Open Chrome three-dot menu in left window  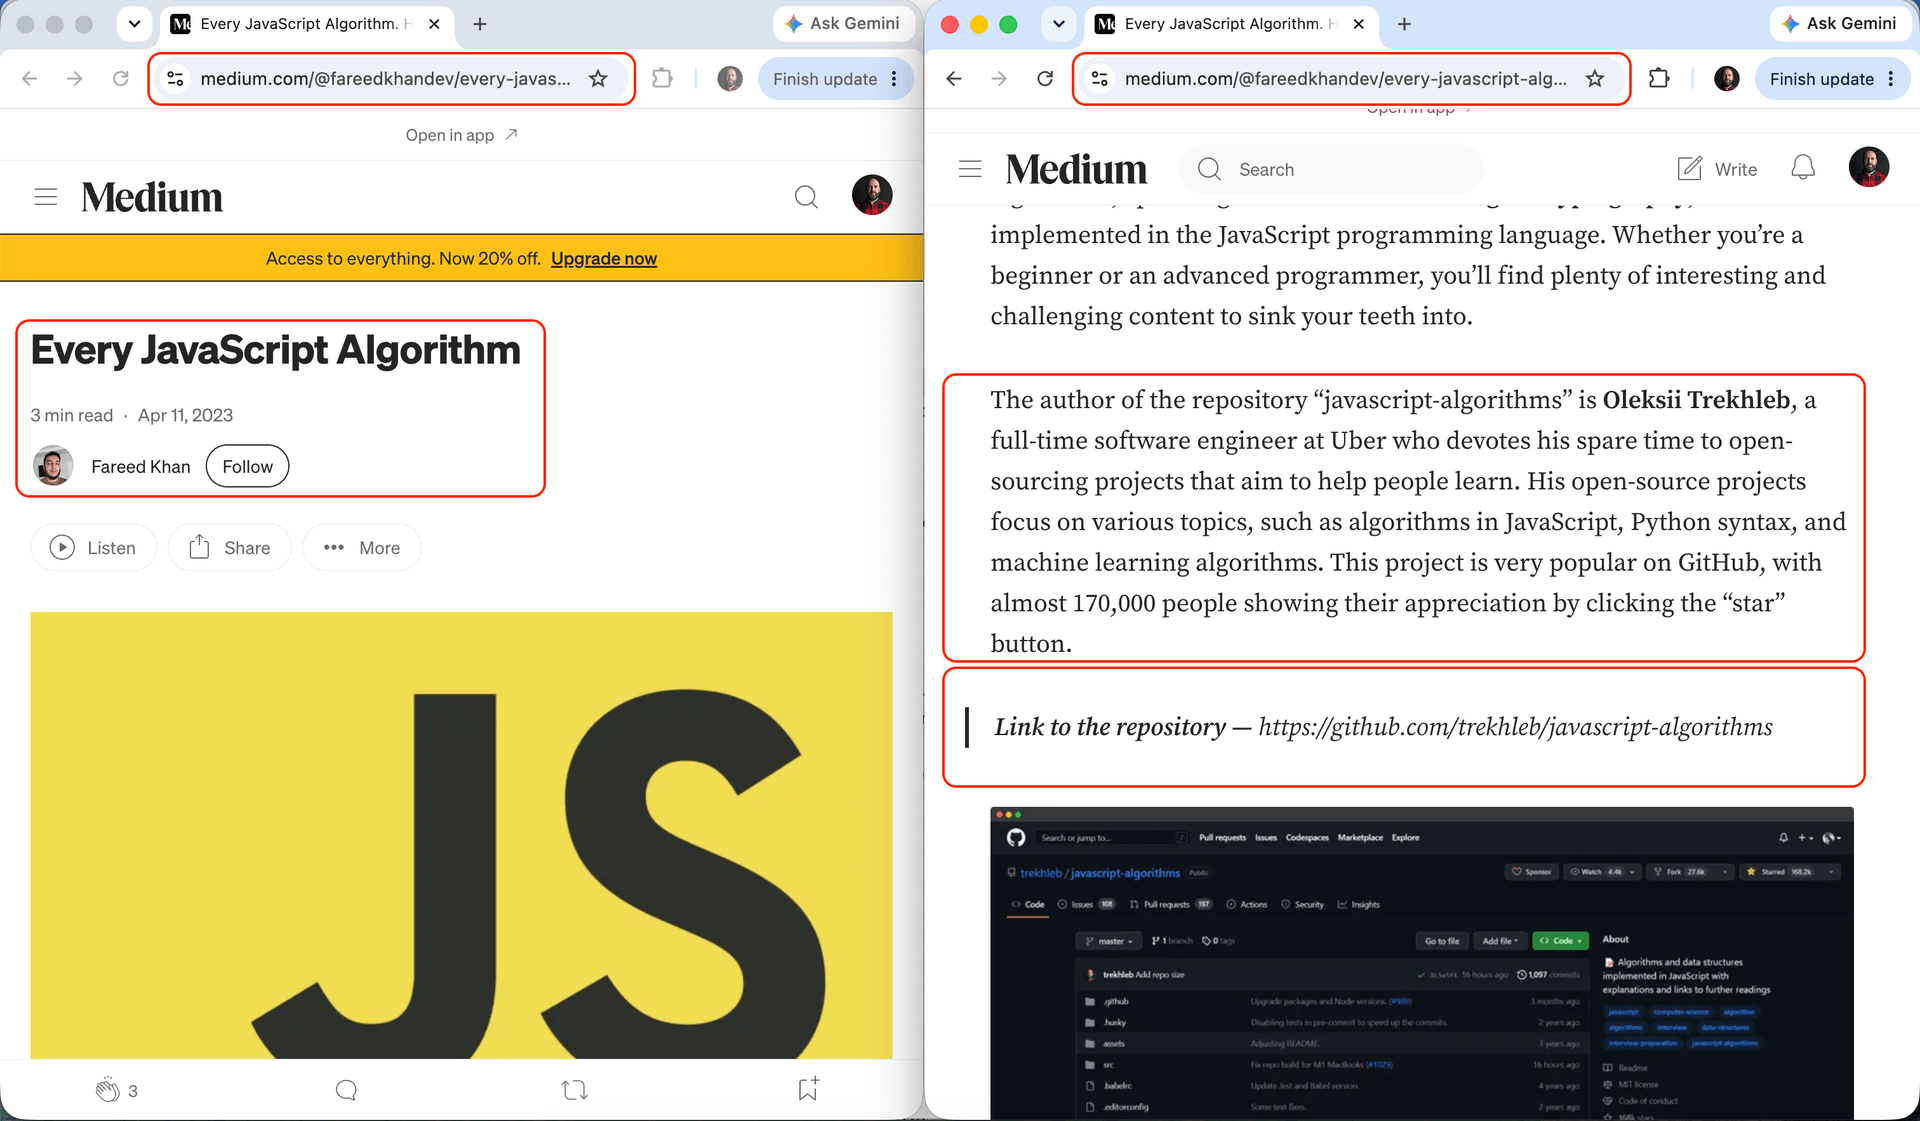[x=894, y=79]
